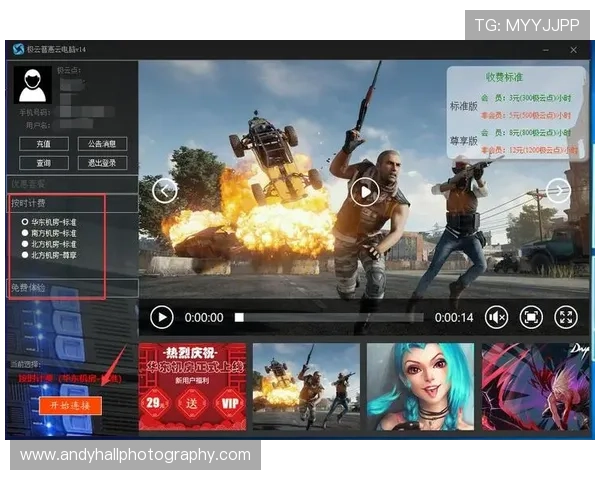Click the orange 开始连接 button

[x=65, y=405]
